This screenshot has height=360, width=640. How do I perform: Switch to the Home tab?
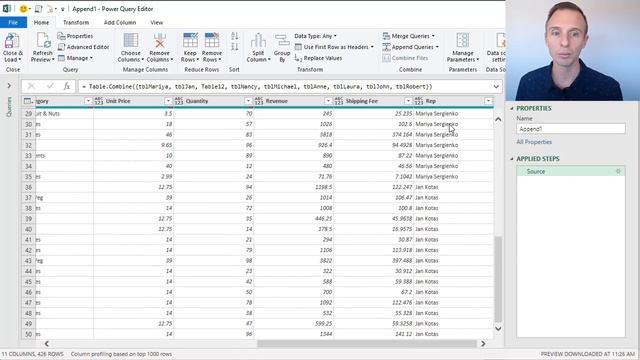[x=41, y=22]
